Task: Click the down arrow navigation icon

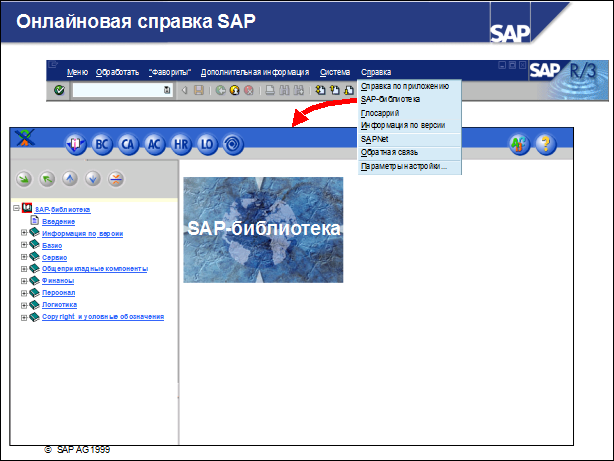Action: (x=92, y=179)
